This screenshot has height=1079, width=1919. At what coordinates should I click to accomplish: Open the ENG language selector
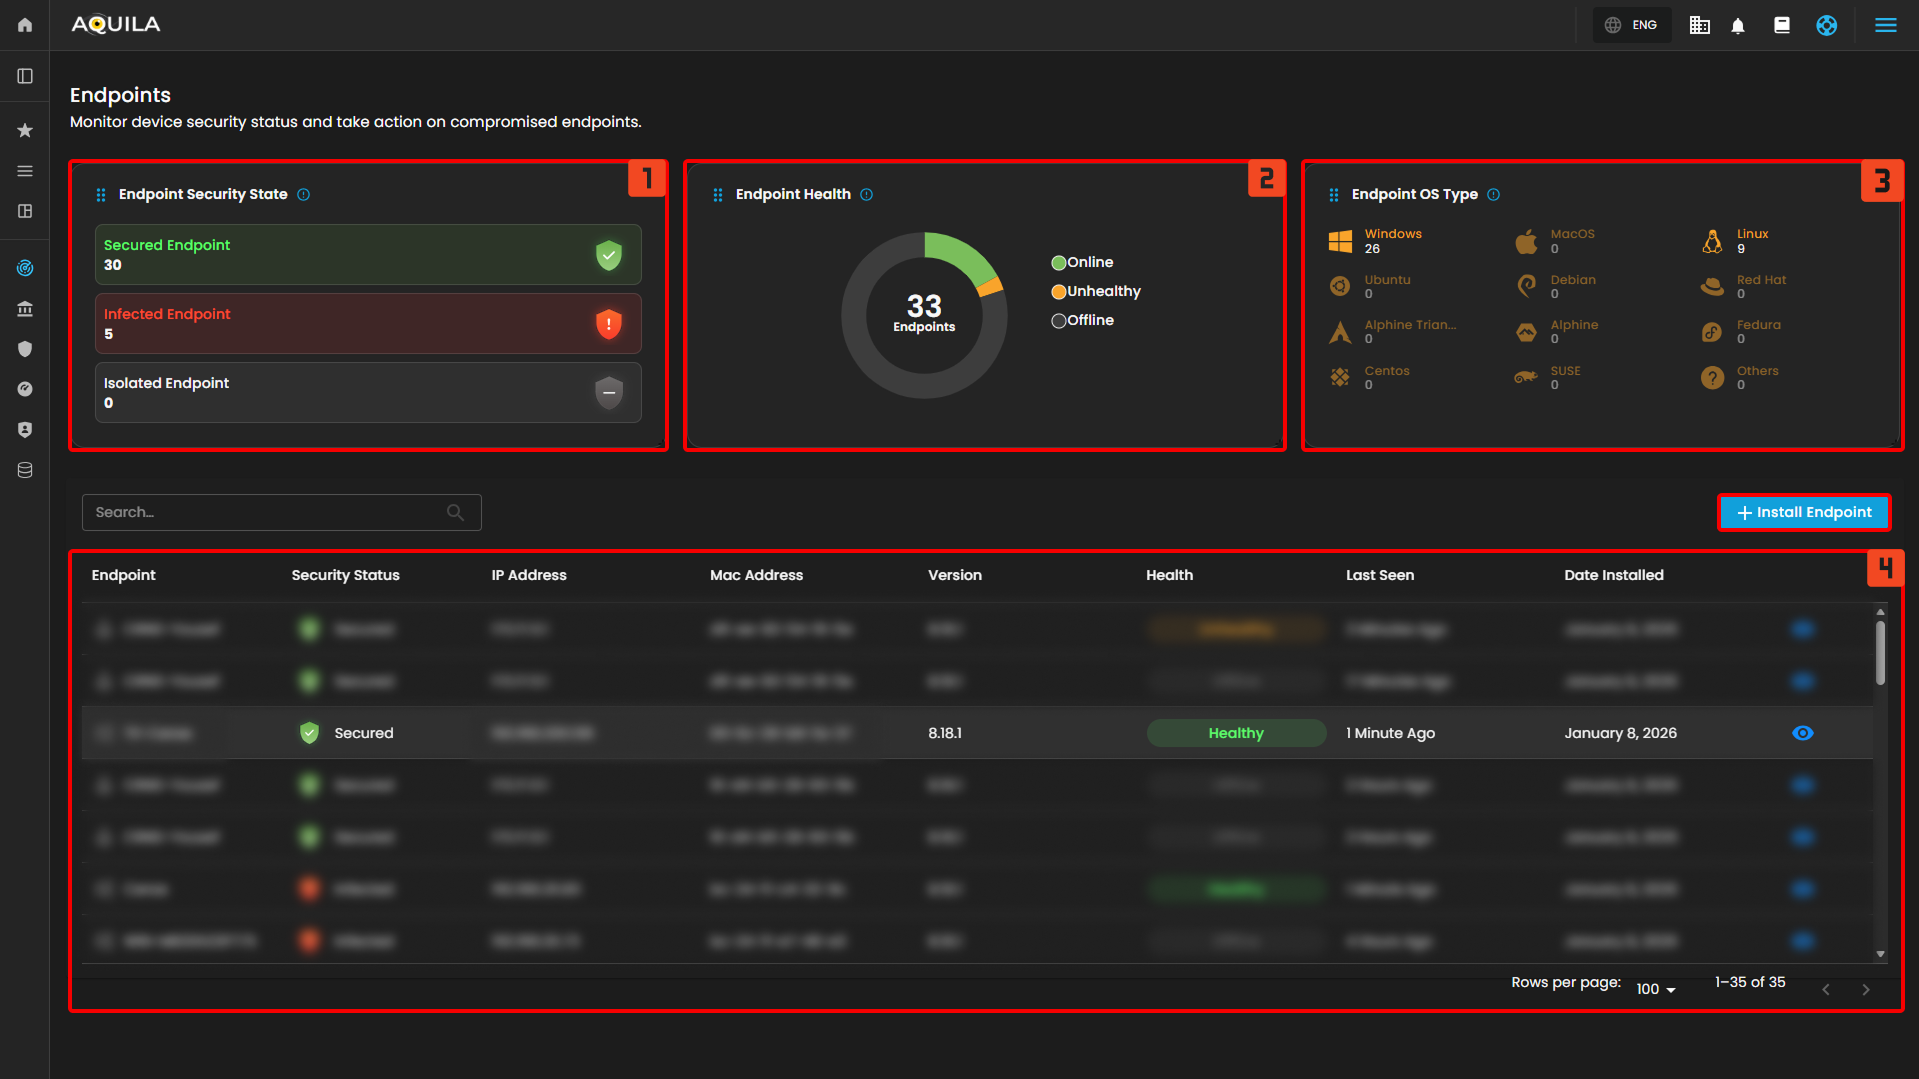[x=1632, y=25]
